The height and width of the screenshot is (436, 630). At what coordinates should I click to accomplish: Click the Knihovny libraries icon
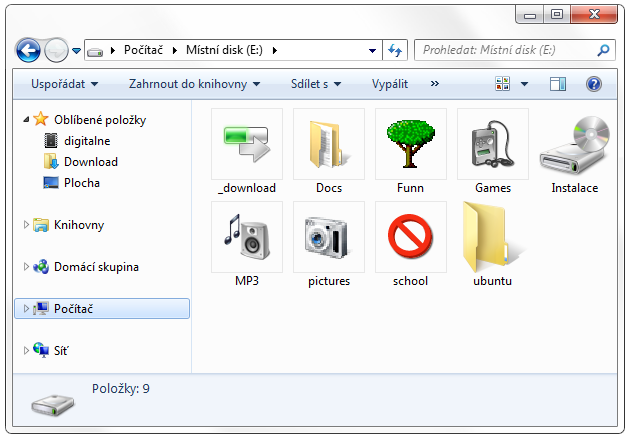pyautogui.click(x=41, y=225)
